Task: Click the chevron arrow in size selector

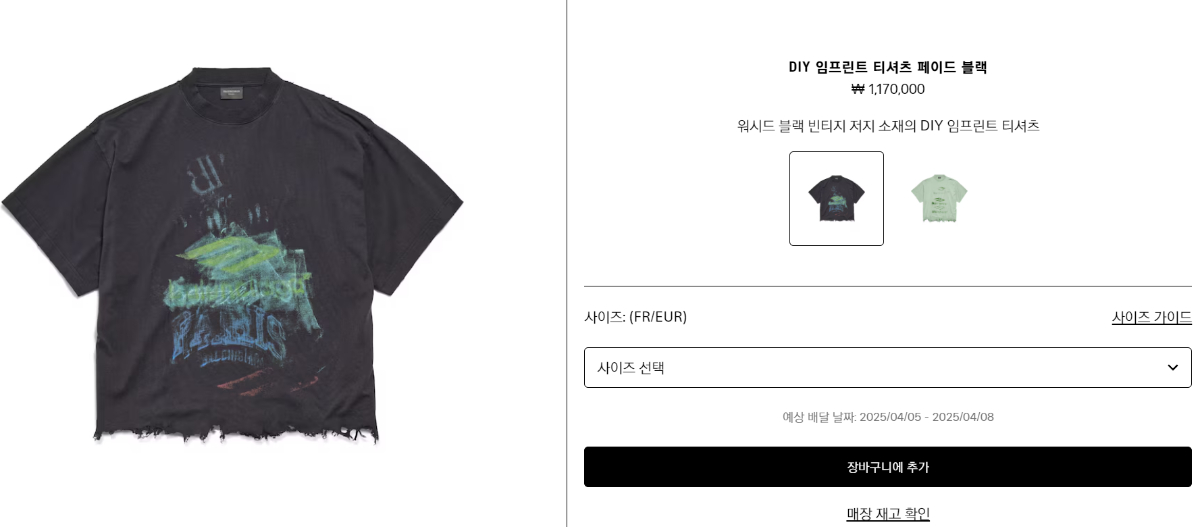Action: coord(1172,367)
